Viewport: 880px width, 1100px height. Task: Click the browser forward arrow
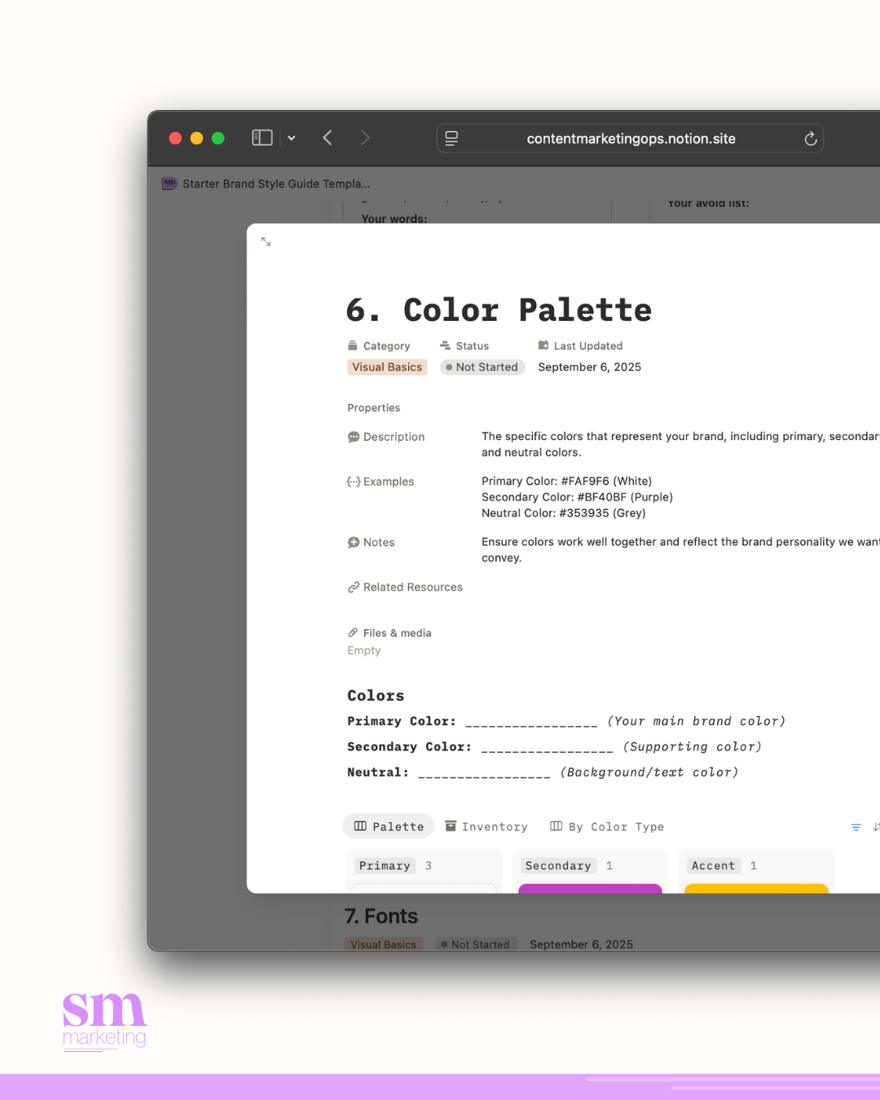tap(365, 138)
